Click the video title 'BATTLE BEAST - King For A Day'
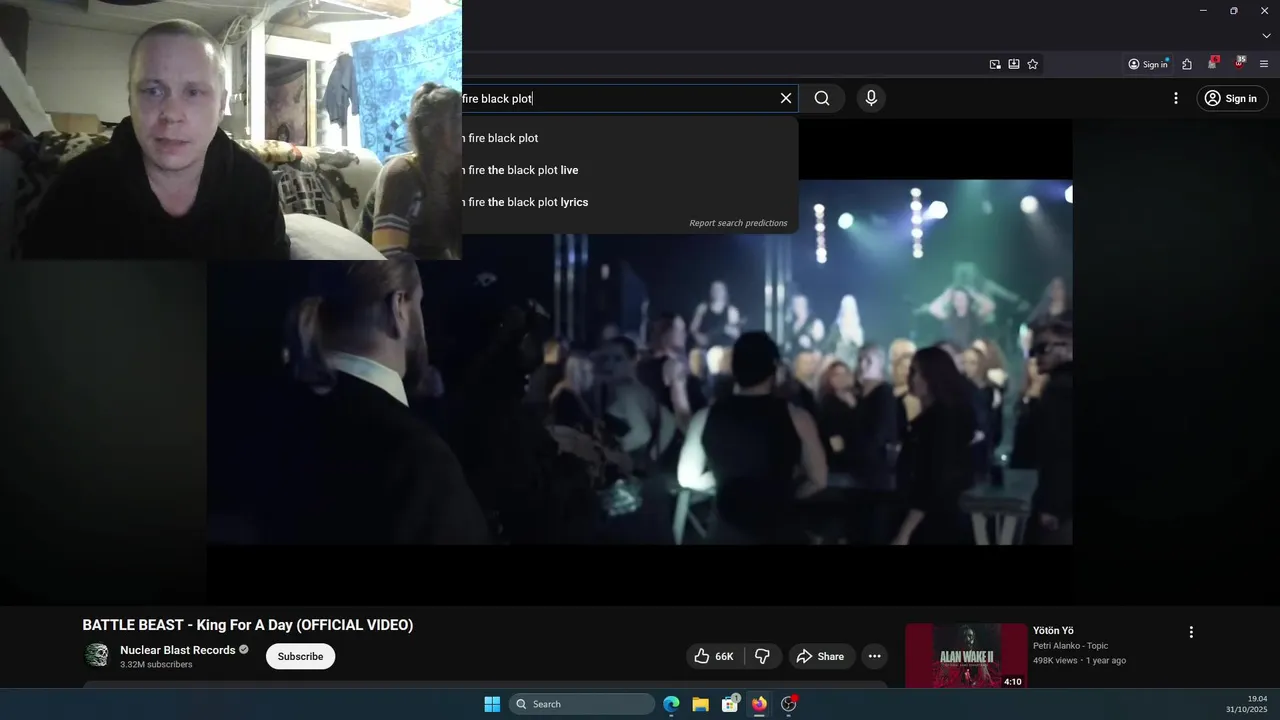Screen dimensions: 1280x720 point(247,625)
